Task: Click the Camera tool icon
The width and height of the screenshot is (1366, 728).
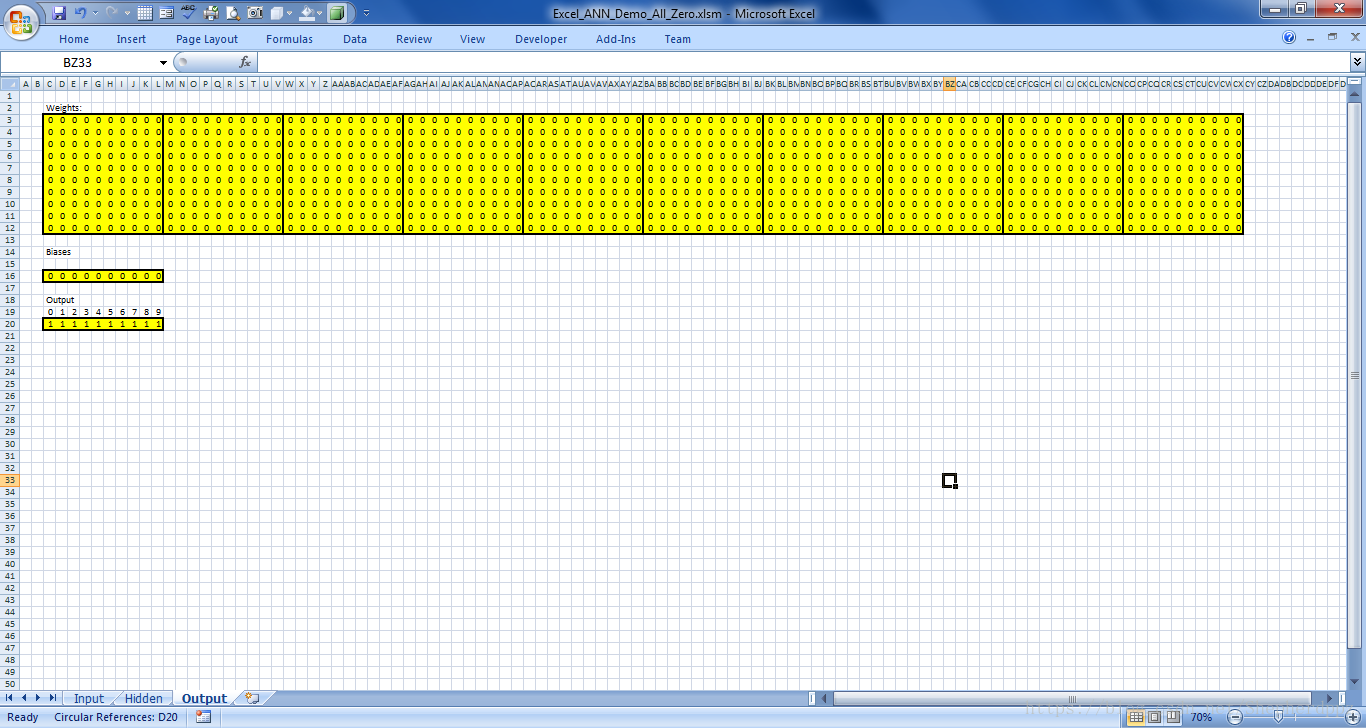Action: (255, 13)
